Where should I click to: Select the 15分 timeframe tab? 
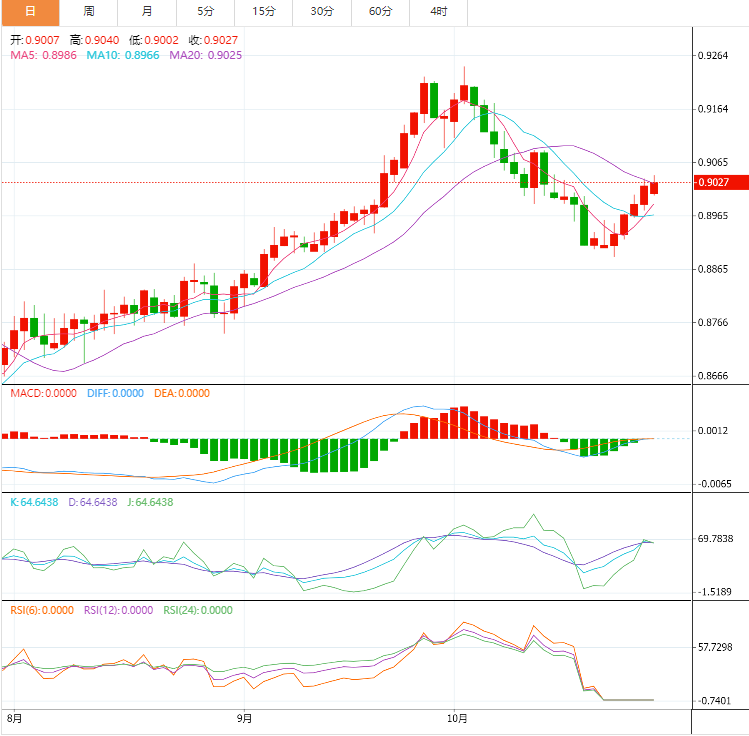click(x=264, y=12)
